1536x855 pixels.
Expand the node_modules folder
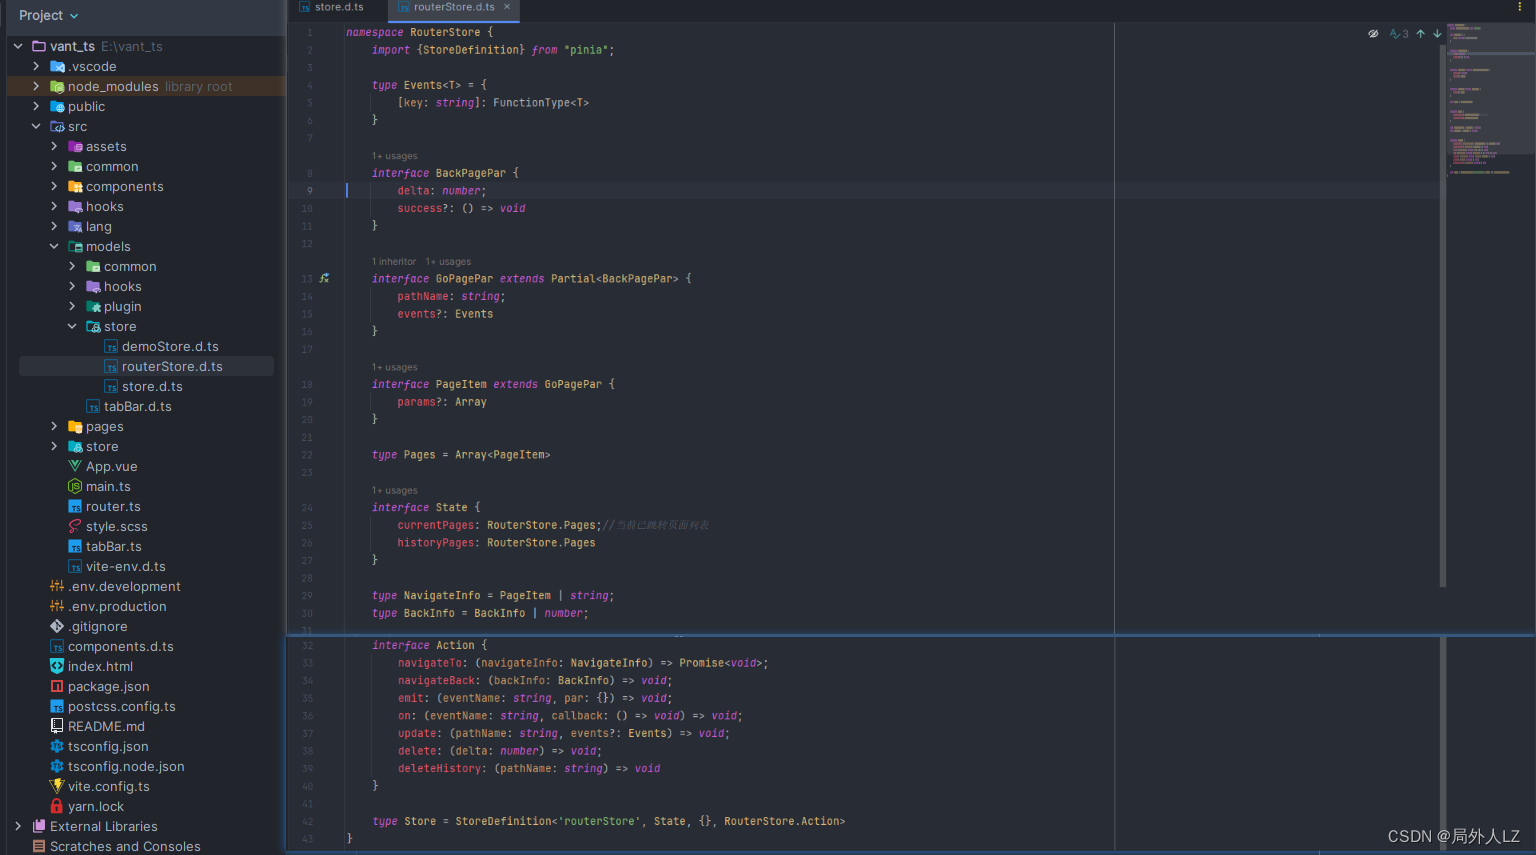[x=36, y=86]
